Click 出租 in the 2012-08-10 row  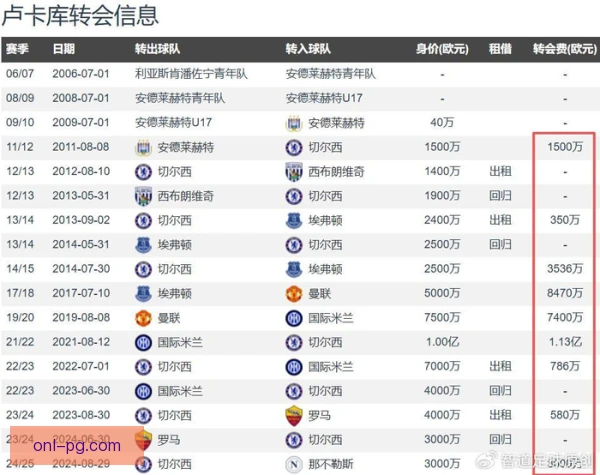coord(500,171)
